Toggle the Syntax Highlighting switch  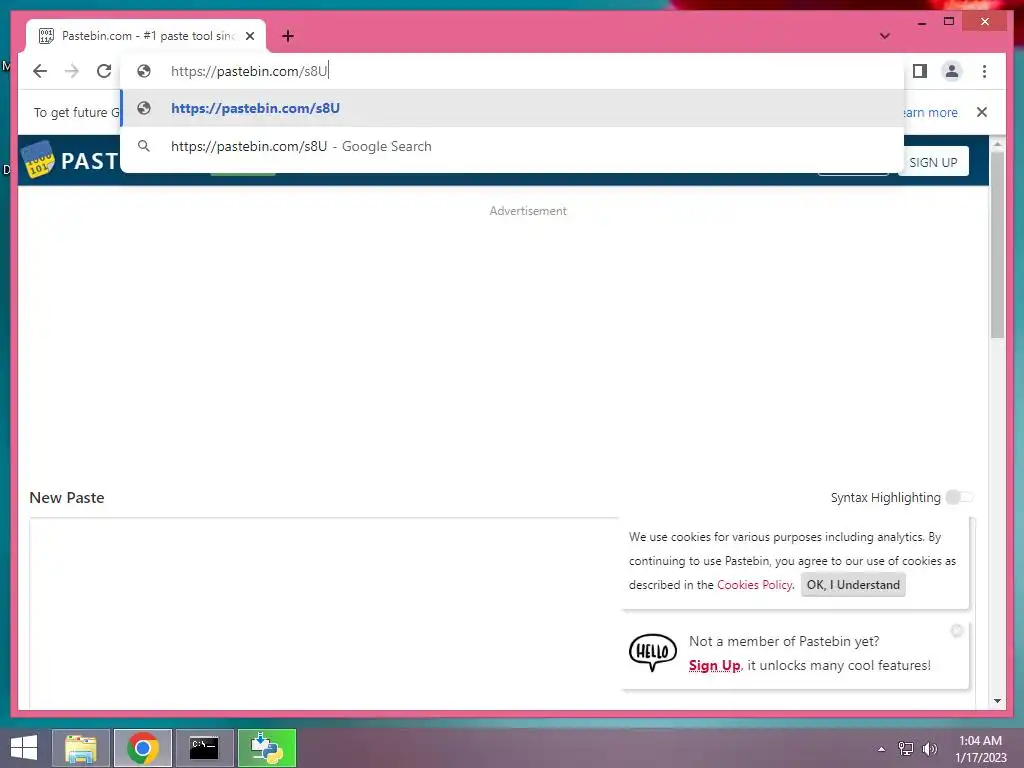959,498
